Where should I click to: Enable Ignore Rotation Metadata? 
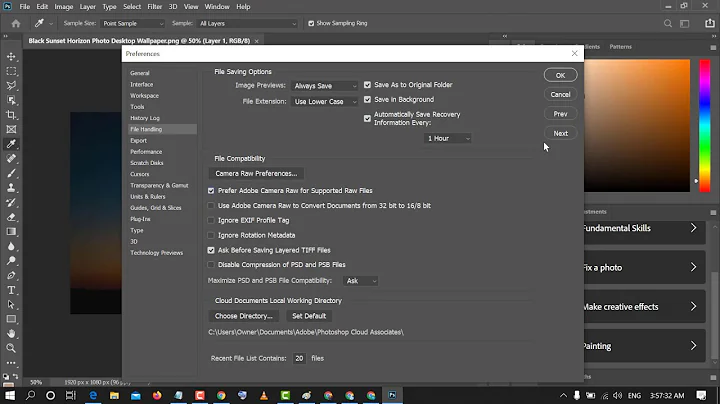tap(211, 235)
